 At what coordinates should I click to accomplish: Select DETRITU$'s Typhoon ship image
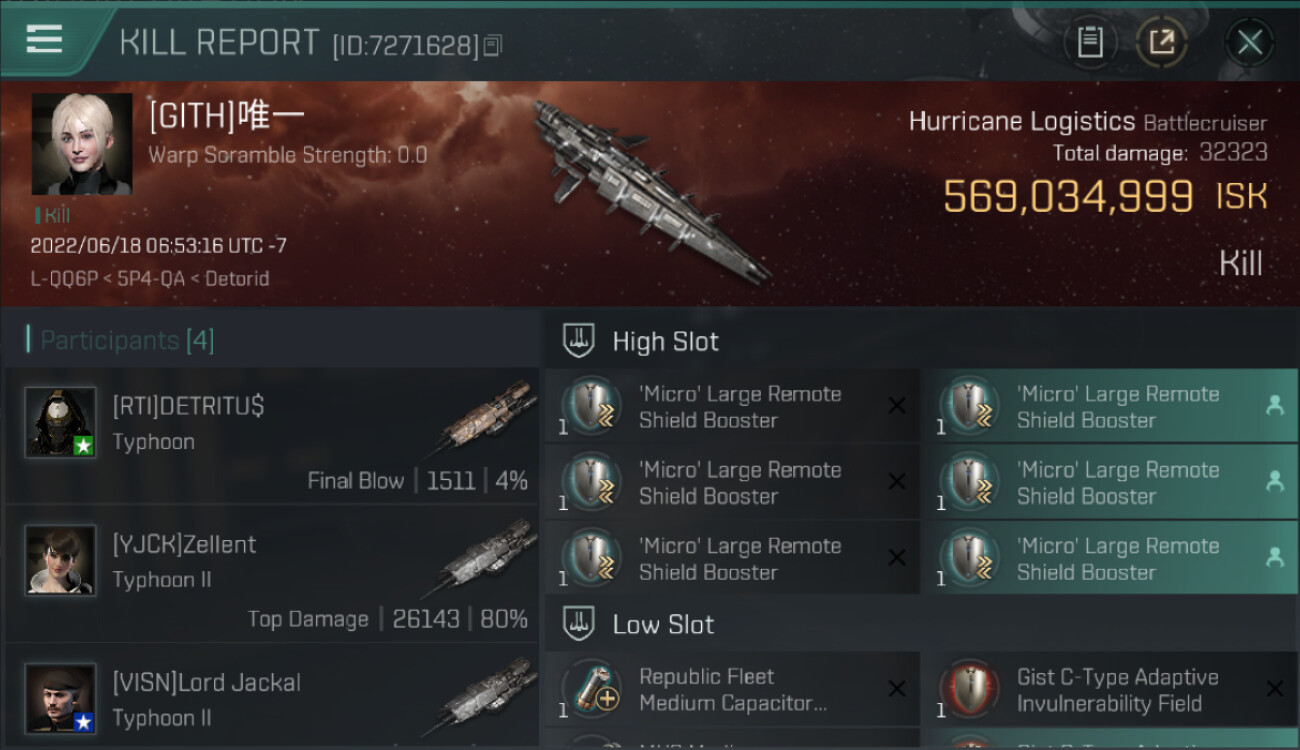point(488,413)
